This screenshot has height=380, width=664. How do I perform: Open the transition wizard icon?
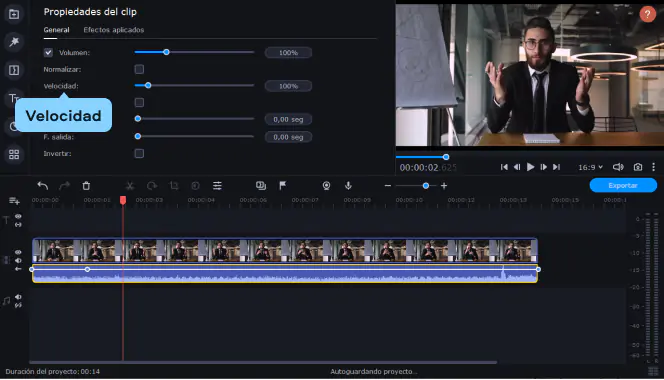[261, 186]
